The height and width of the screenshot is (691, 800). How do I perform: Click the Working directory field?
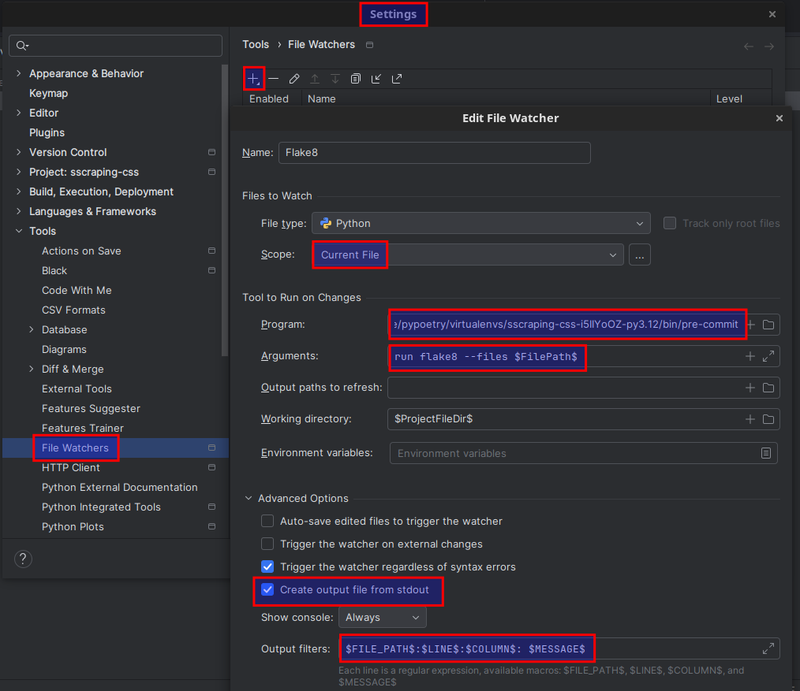(584, 419)
